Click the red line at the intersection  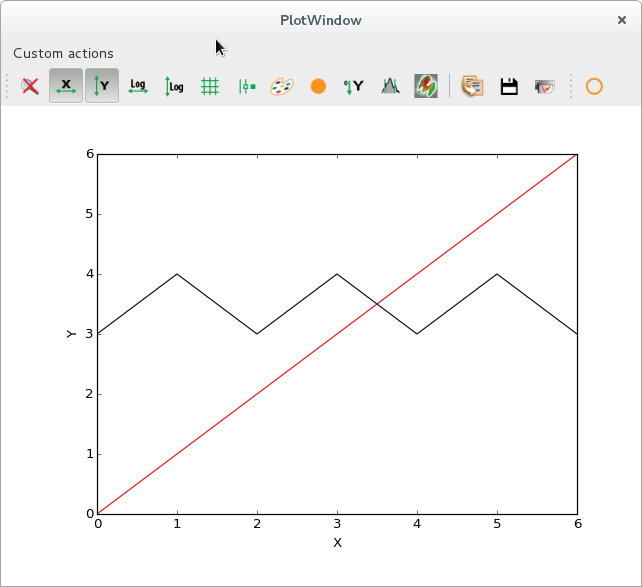pyautogui.click(x=377, y=304)
